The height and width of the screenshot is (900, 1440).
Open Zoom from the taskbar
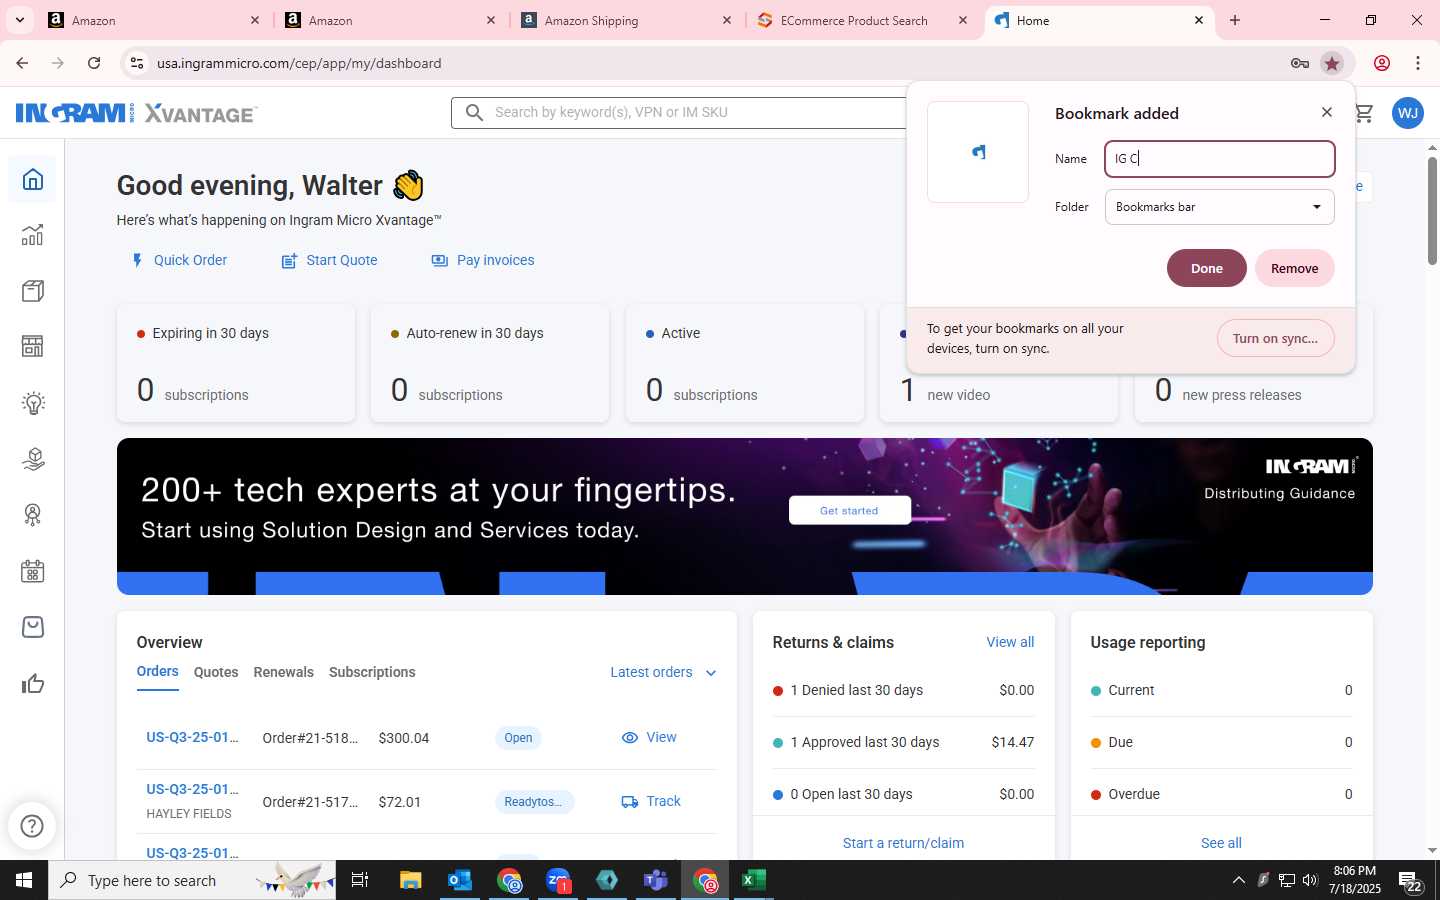click(x=558, y=880)
